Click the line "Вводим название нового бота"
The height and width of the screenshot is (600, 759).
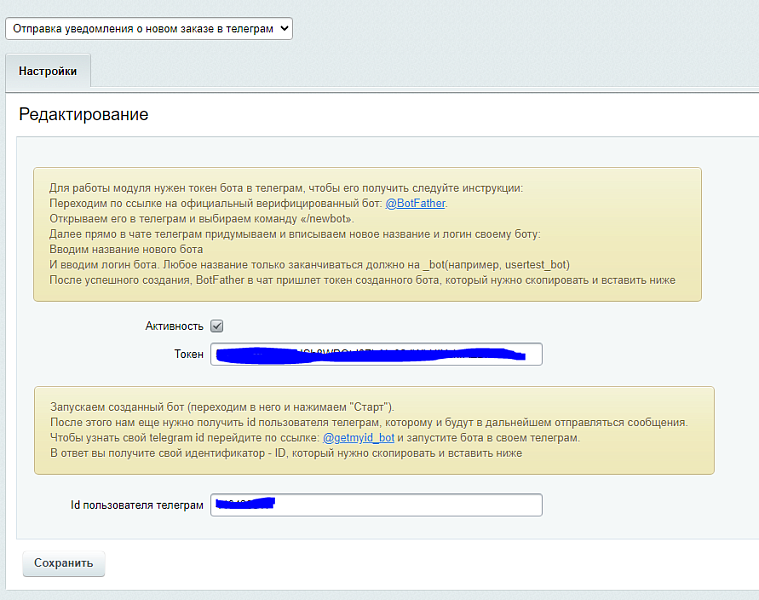pyautogui.click(x=126, y=249)
